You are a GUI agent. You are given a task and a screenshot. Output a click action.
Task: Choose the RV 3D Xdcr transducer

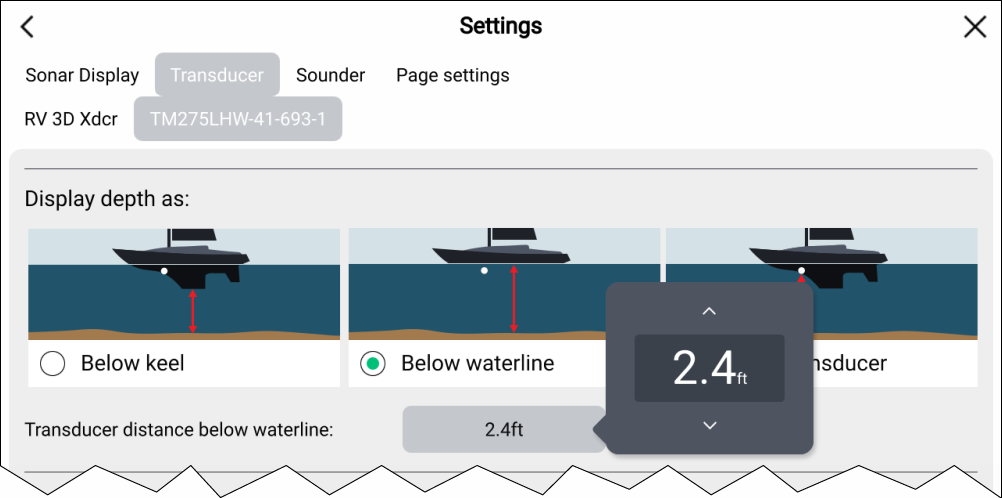coord(71,119)
